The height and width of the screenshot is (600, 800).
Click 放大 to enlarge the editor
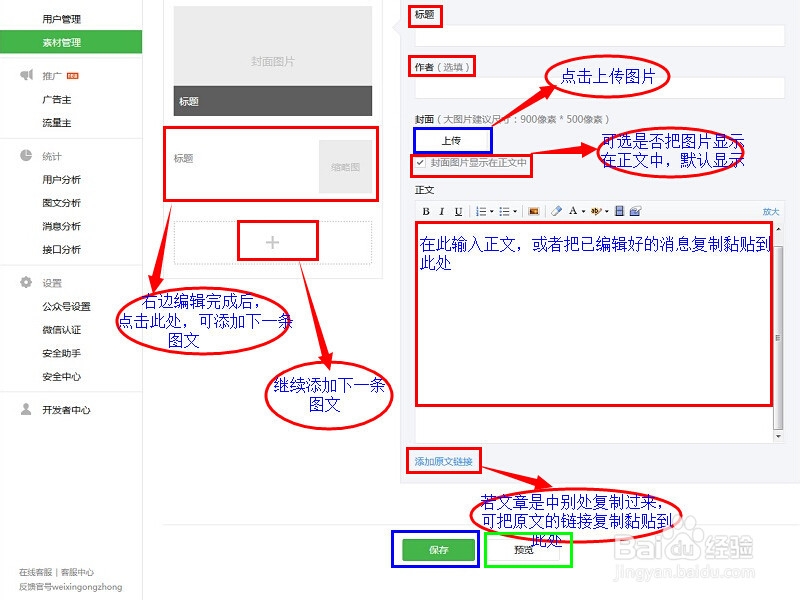click(769, 211)
